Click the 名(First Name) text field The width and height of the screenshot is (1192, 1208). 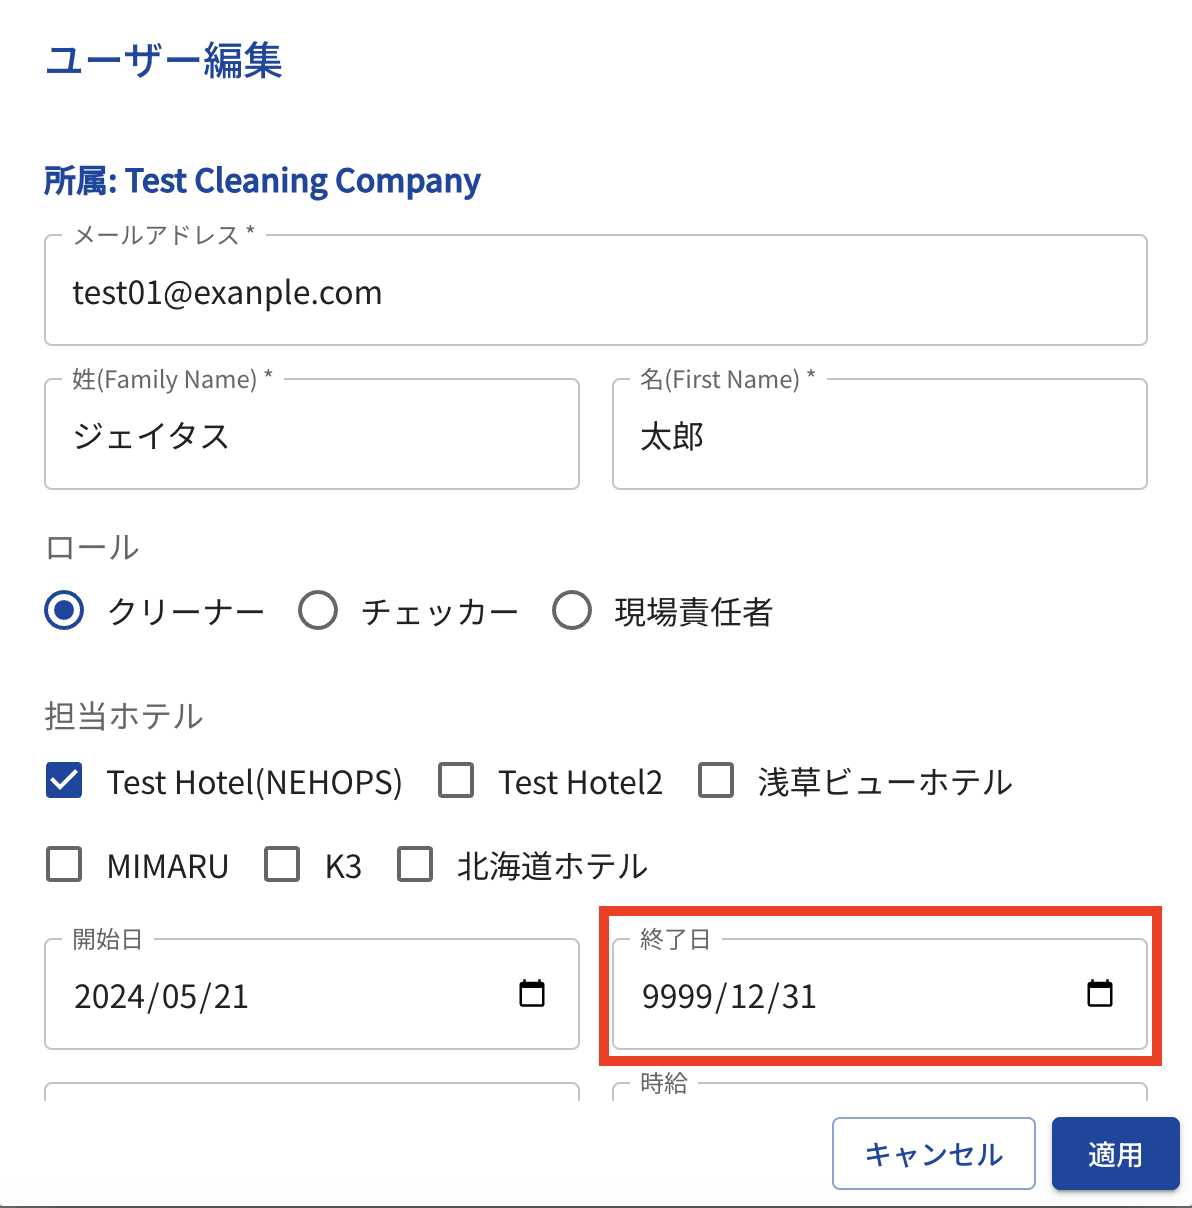point(879,436)
